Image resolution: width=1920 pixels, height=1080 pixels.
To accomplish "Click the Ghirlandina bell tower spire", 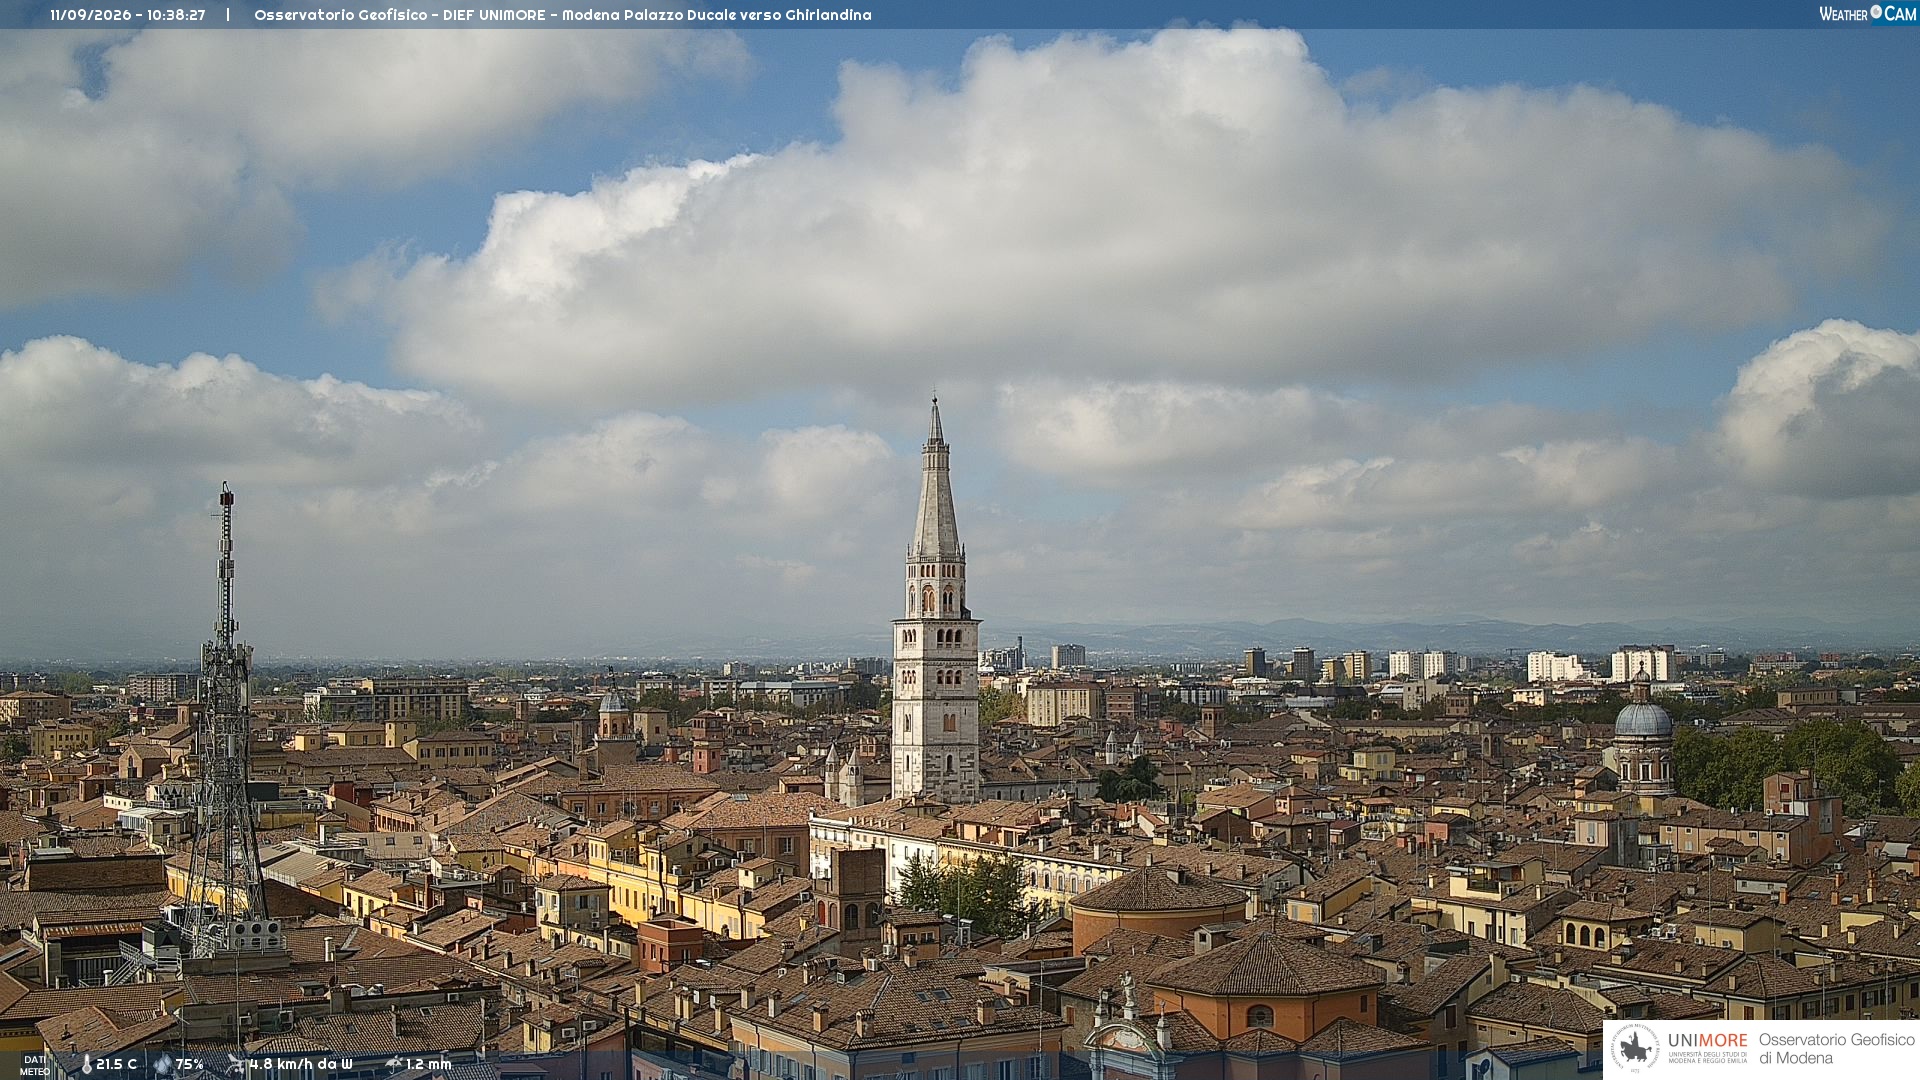I will 936,478.
